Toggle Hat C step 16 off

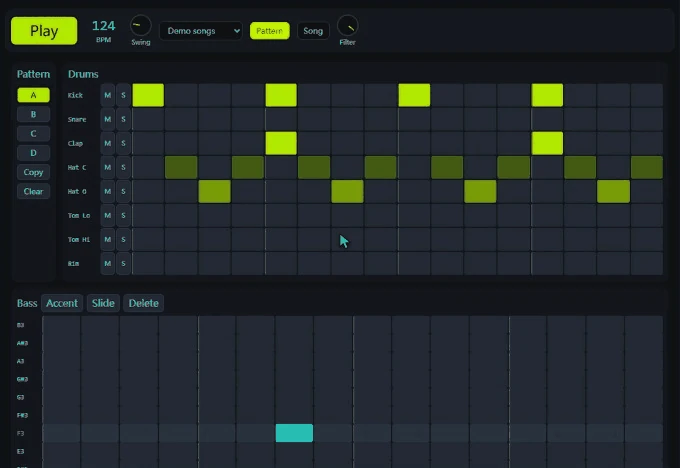click(647, 167)
